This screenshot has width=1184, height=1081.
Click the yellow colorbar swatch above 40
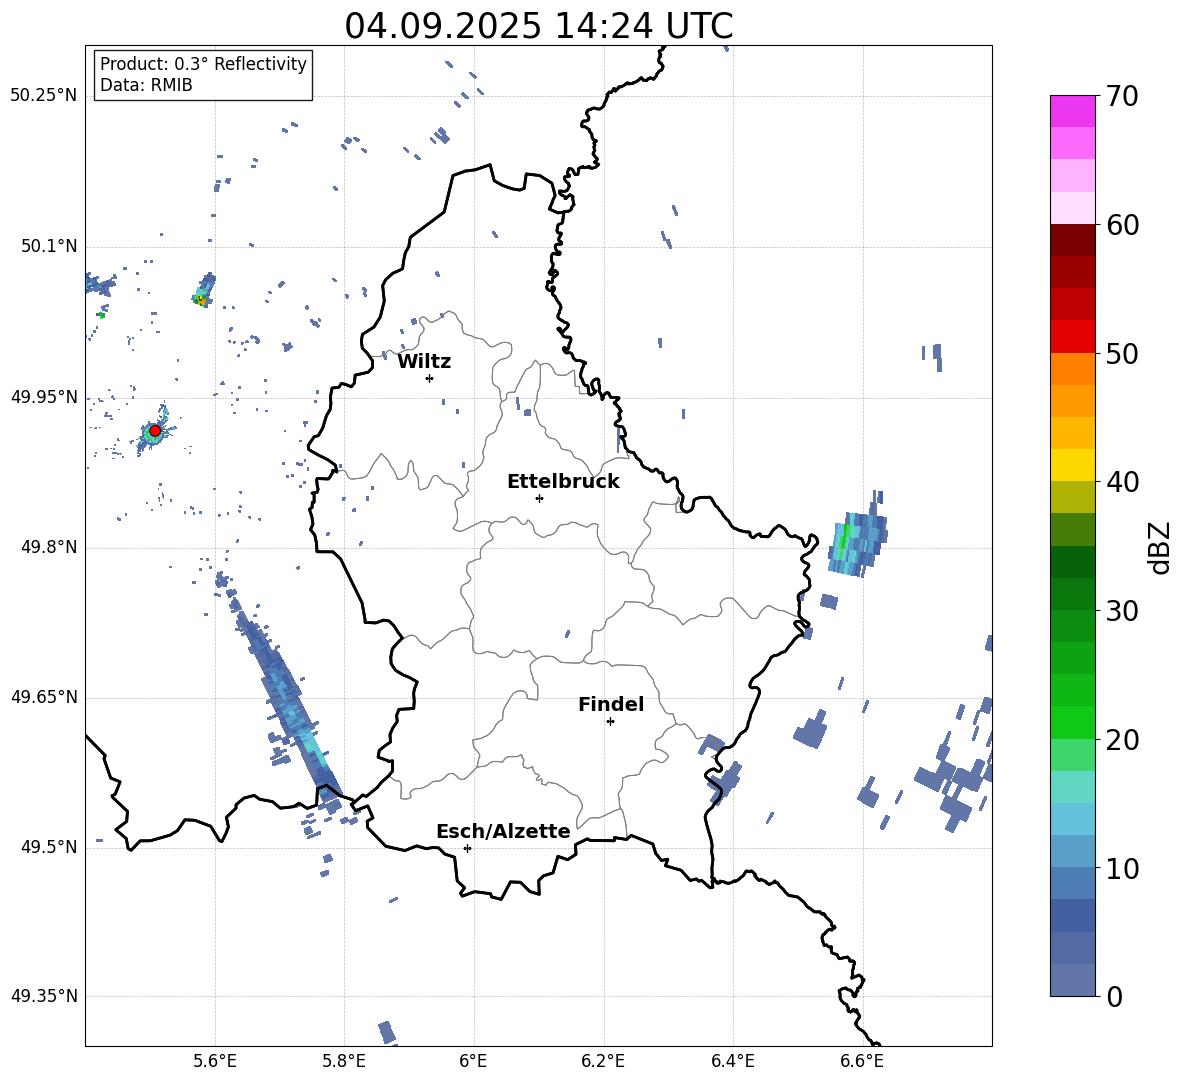click(x=1072, y=465)
